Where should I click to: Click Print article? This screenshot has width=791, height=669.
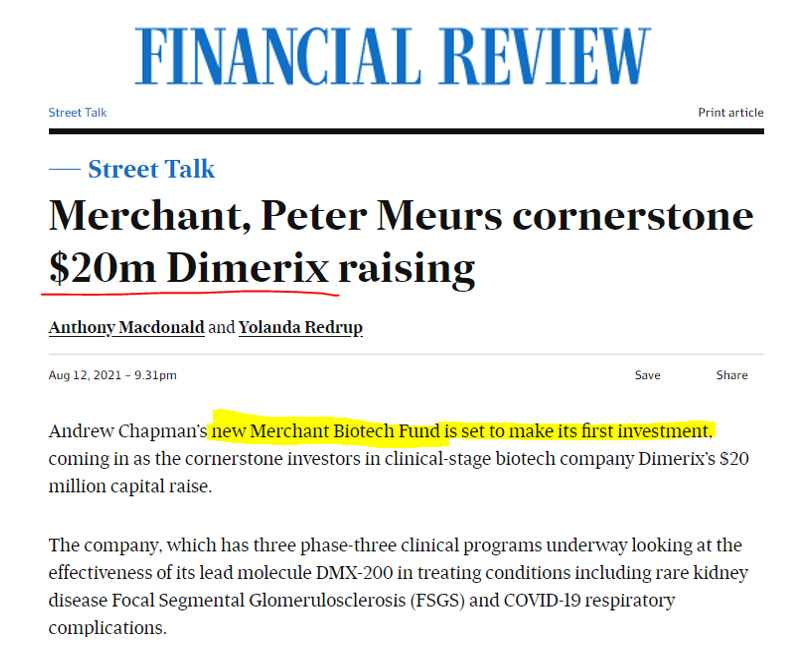(x=730, y=113)
